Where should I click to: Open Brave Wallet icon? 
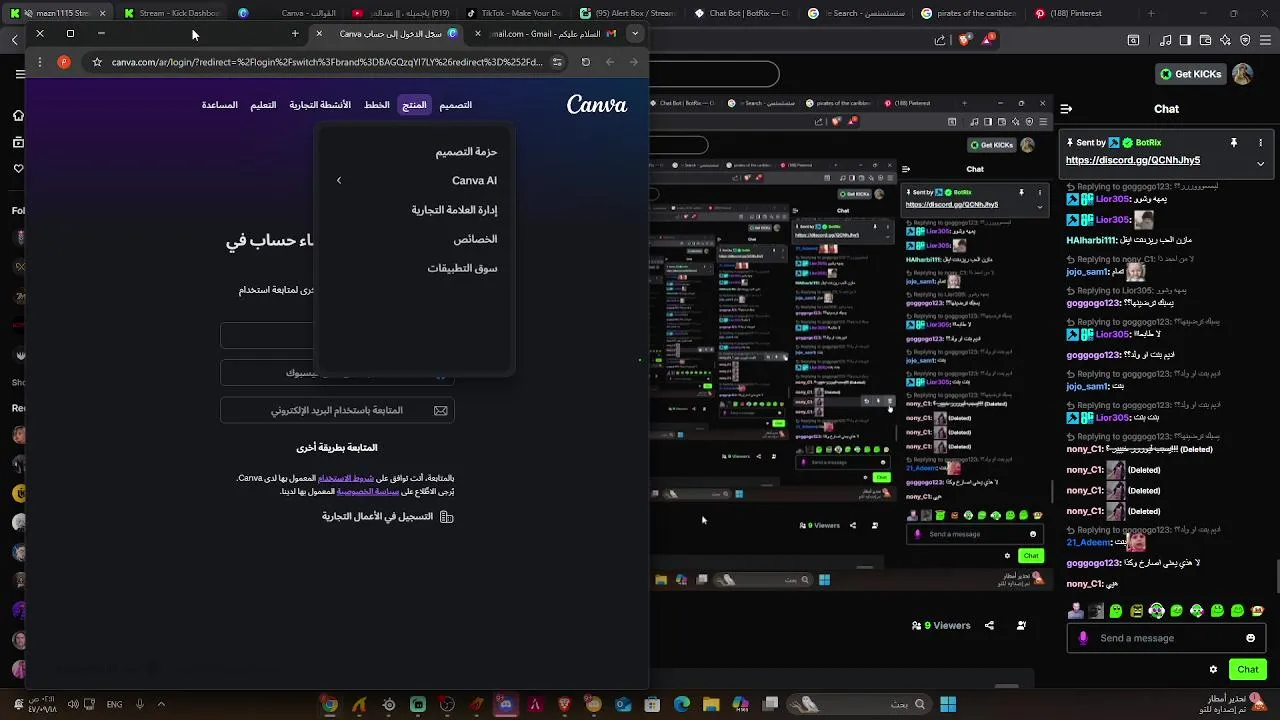pyautogui.click(x=1206, y=40)
